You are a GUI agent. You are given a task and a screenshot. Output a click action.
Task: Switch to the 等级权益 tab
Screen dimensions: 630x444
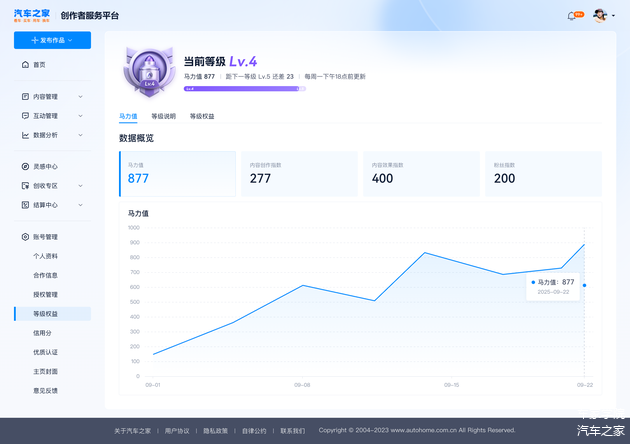tap(202, 116)
